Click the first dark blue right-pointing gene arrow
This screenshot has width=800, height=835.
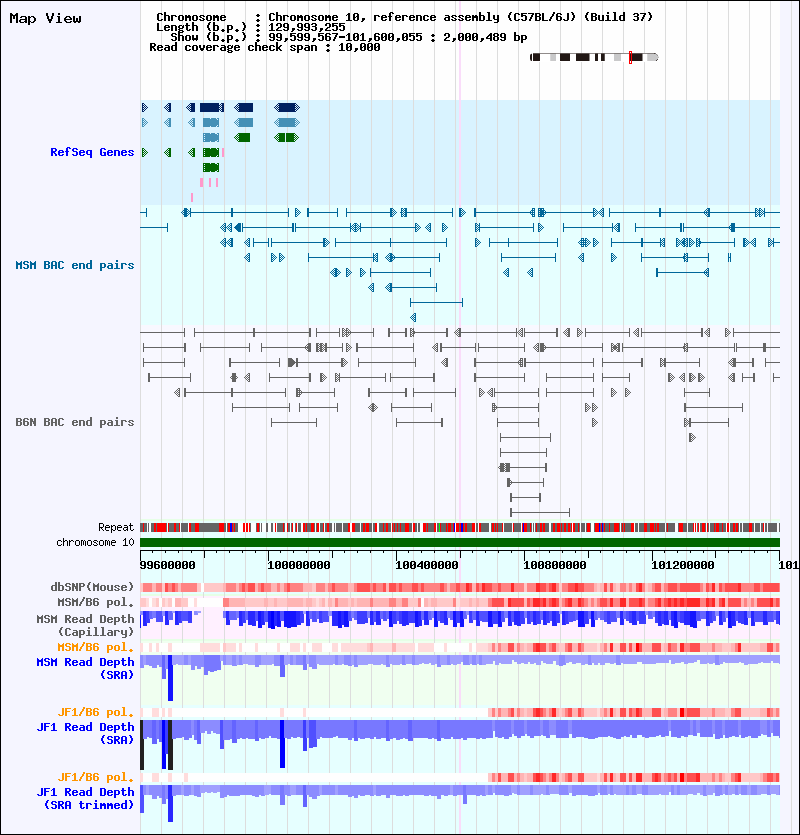(x=144, y=108)
